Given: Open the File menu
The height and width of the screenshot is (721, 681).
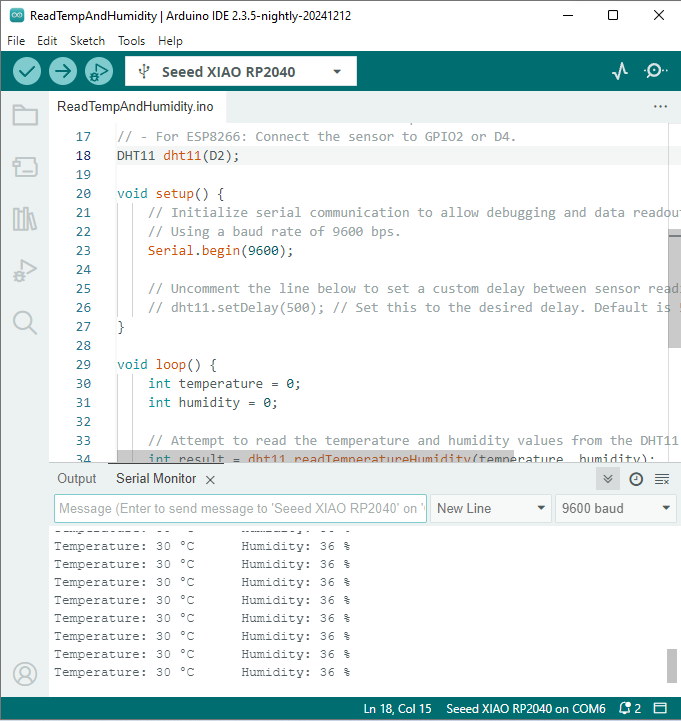Looking at the screenshot, I should [16, 41].
